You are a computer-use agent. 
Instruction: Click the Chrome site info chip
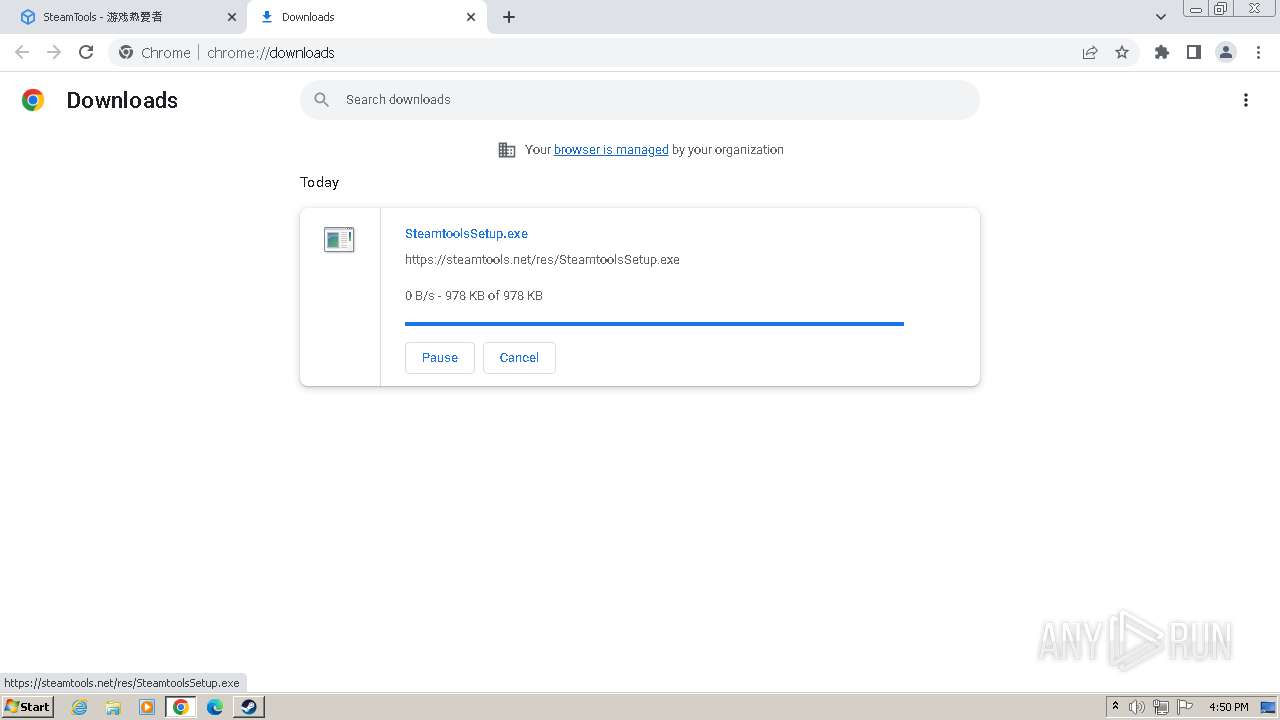(155, 53)
